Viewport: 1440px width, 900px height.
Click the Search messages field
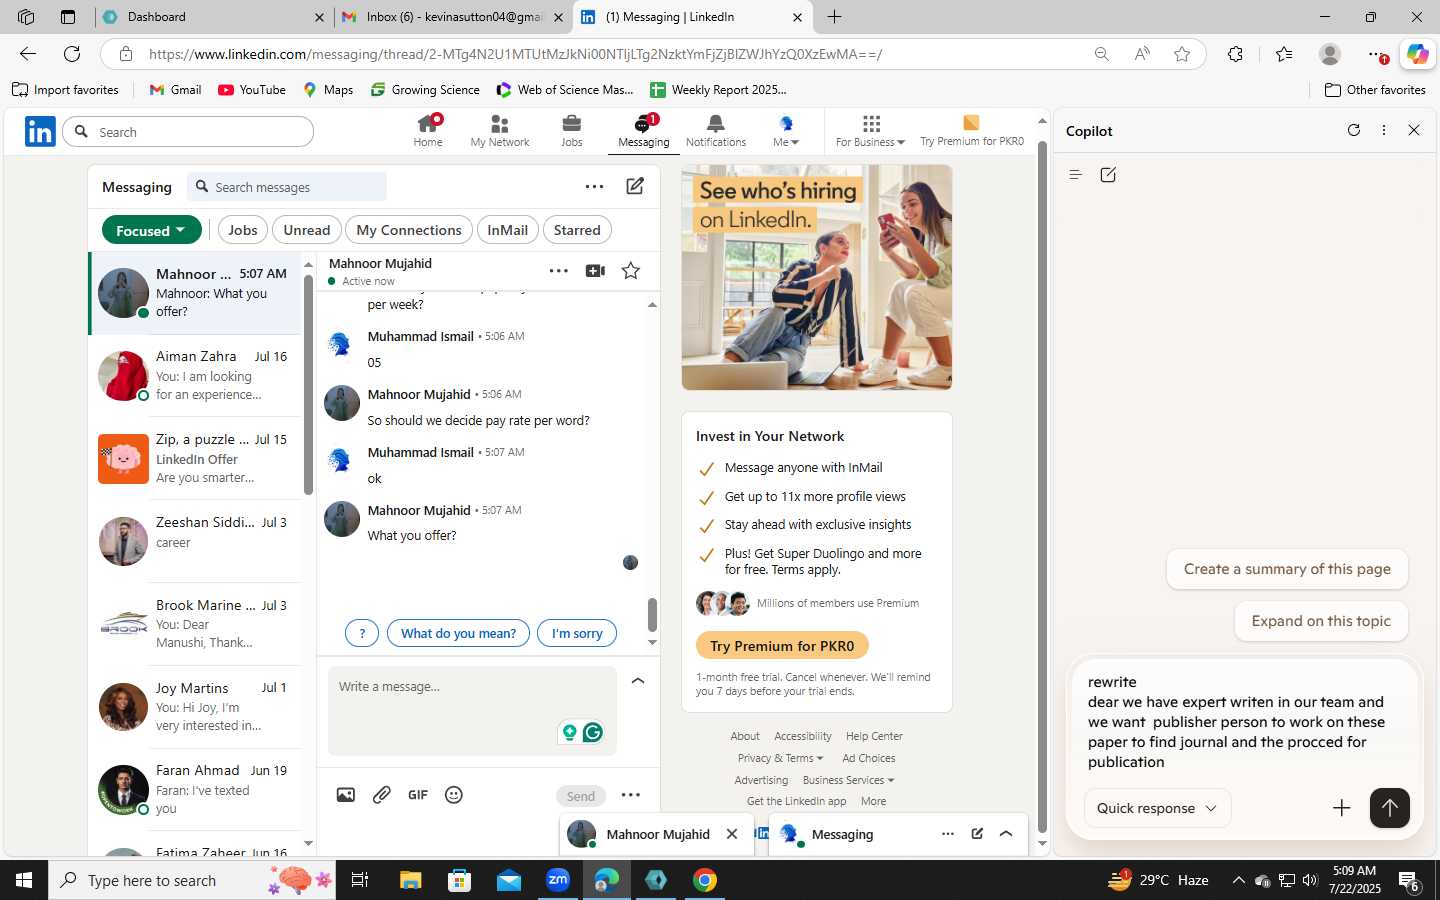pos(286,187)
